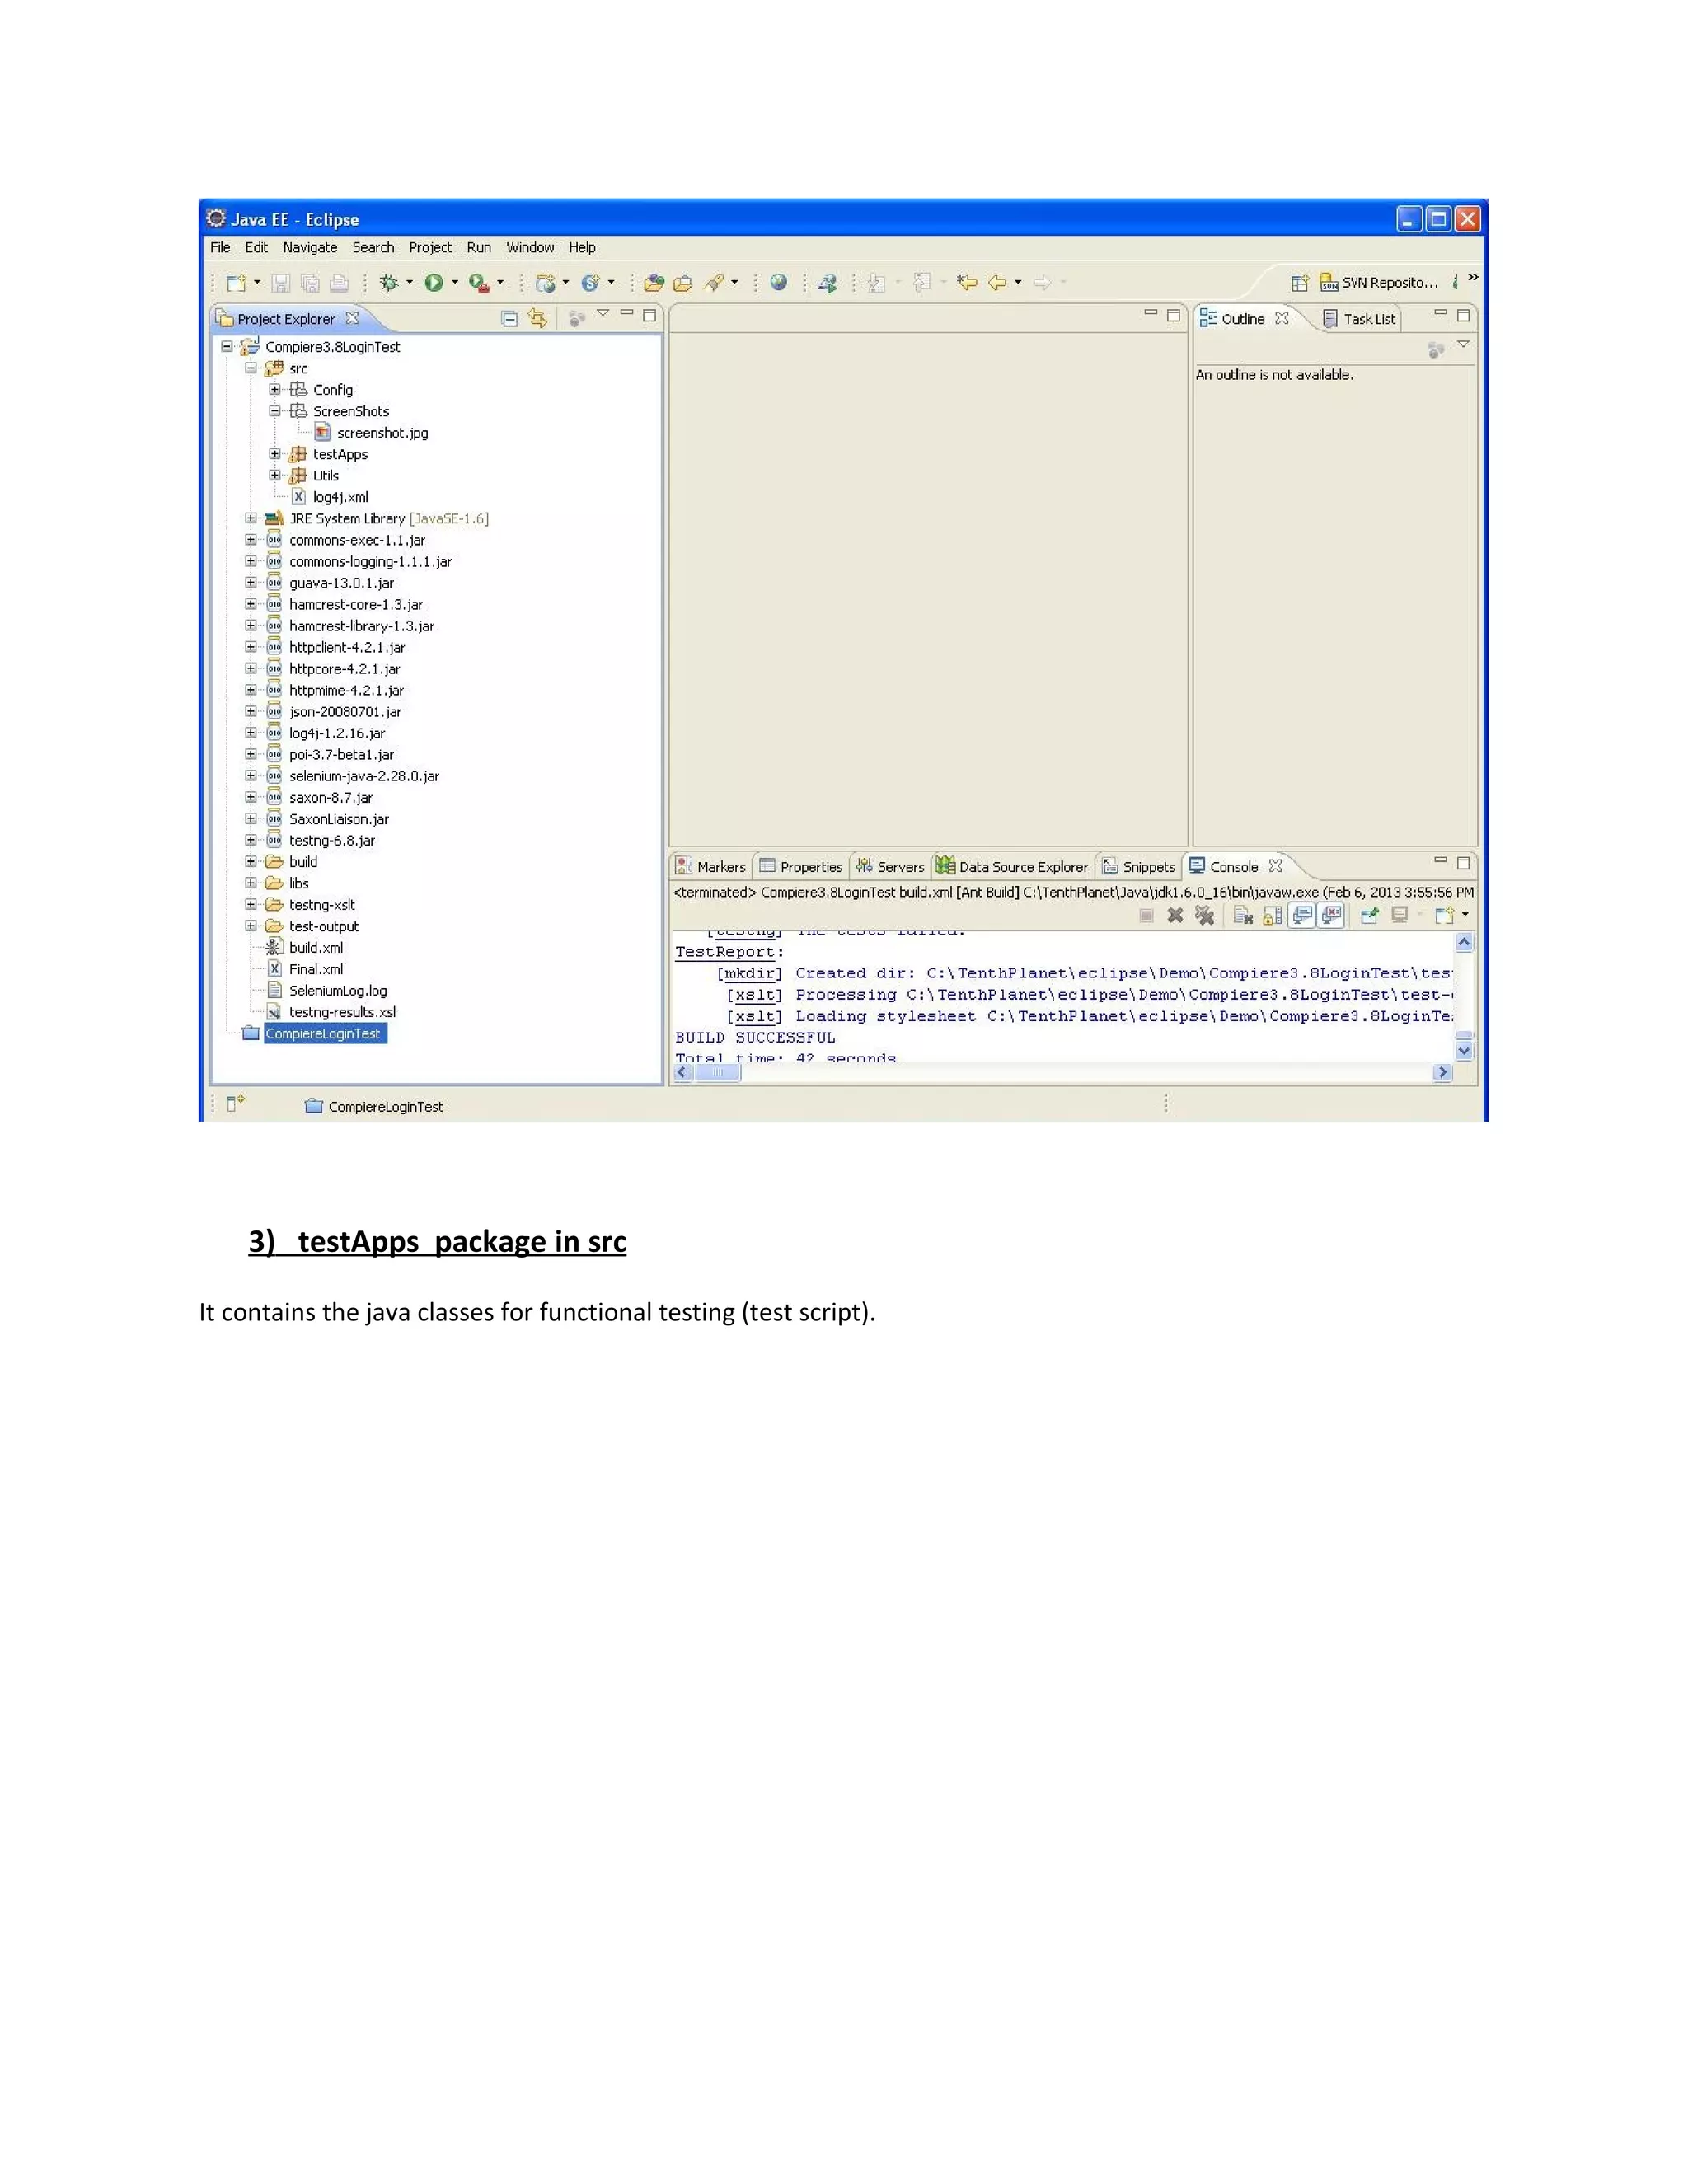Toggle Scroll Lock in the console
The height and width of the screenshot is (2184, 1688).
click(x=1272, y=915)
